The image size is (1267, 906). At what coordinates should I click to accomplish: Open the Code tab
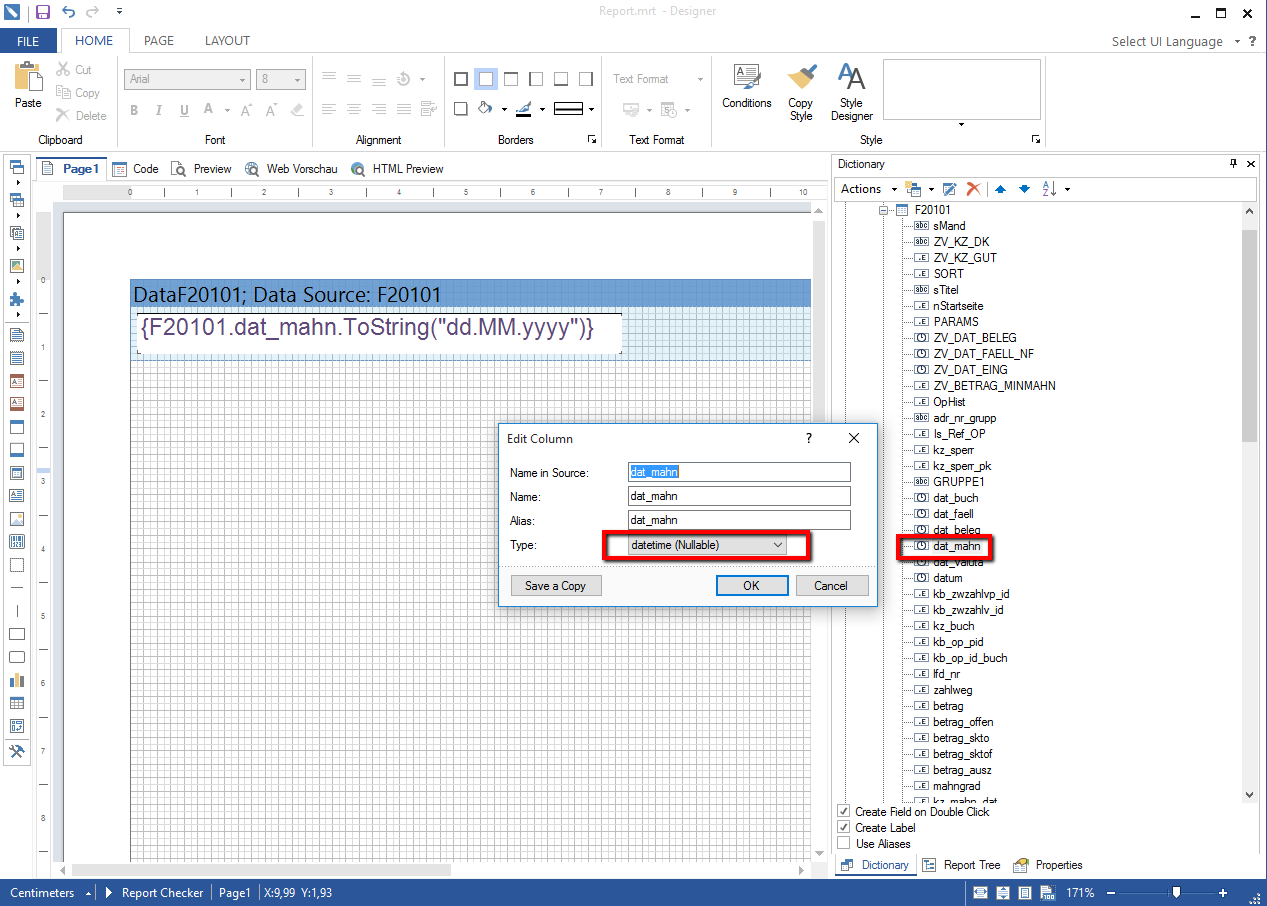point(135,169)
